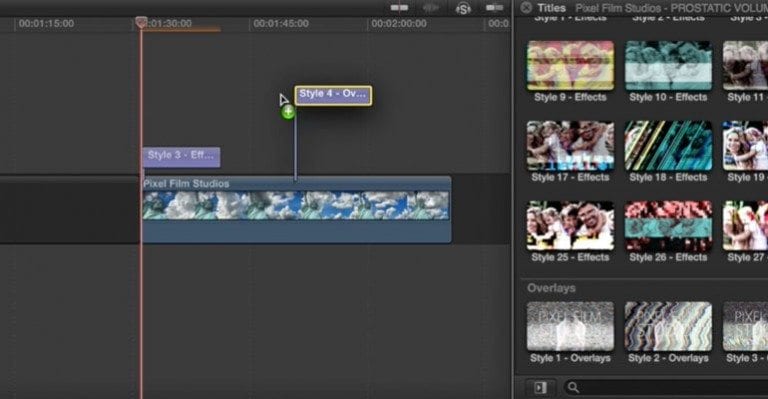Screen dimensions: 768x399
Task: Select the Style 10 - Effects title
Action: [x=668, y=66]
